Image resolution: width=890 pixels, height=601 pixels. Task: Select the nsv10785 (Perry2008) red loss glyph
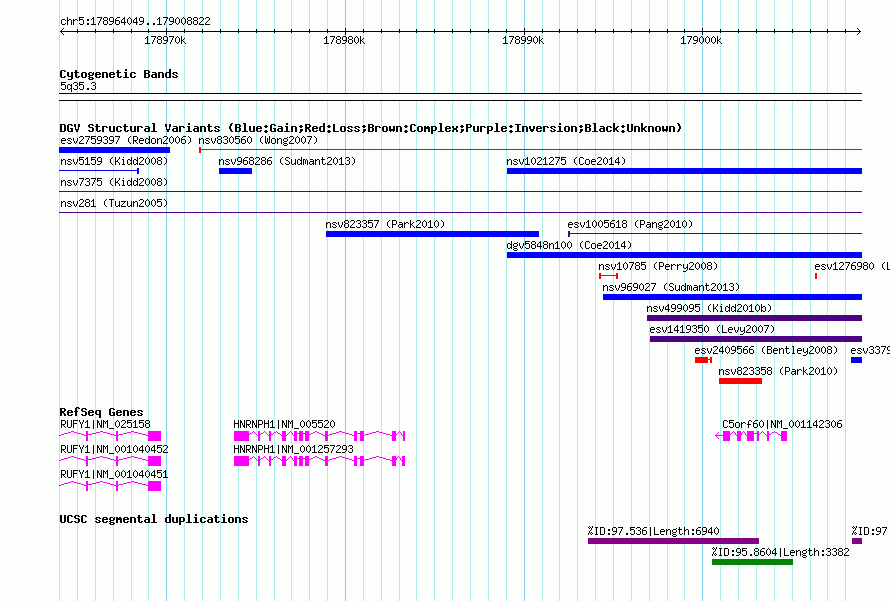608,276
